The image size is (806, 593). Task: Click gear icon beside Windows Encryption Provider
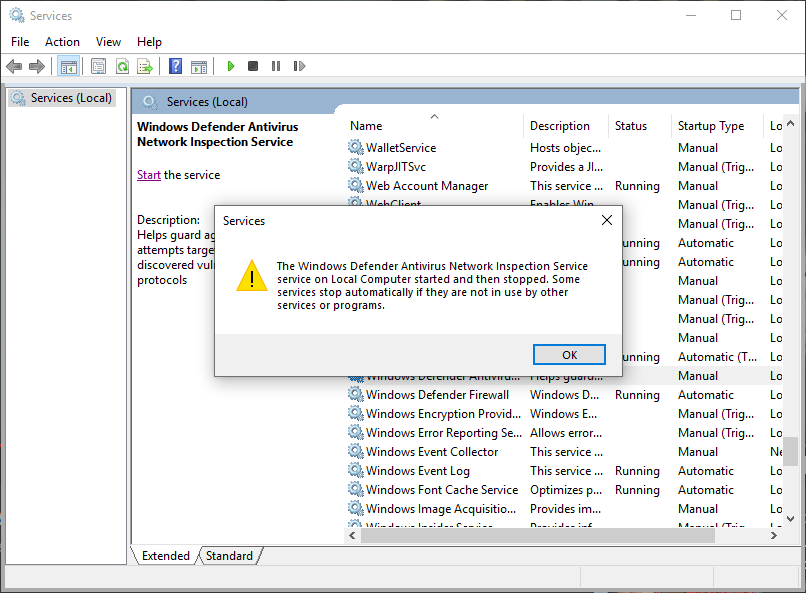(x=356, y=414)
